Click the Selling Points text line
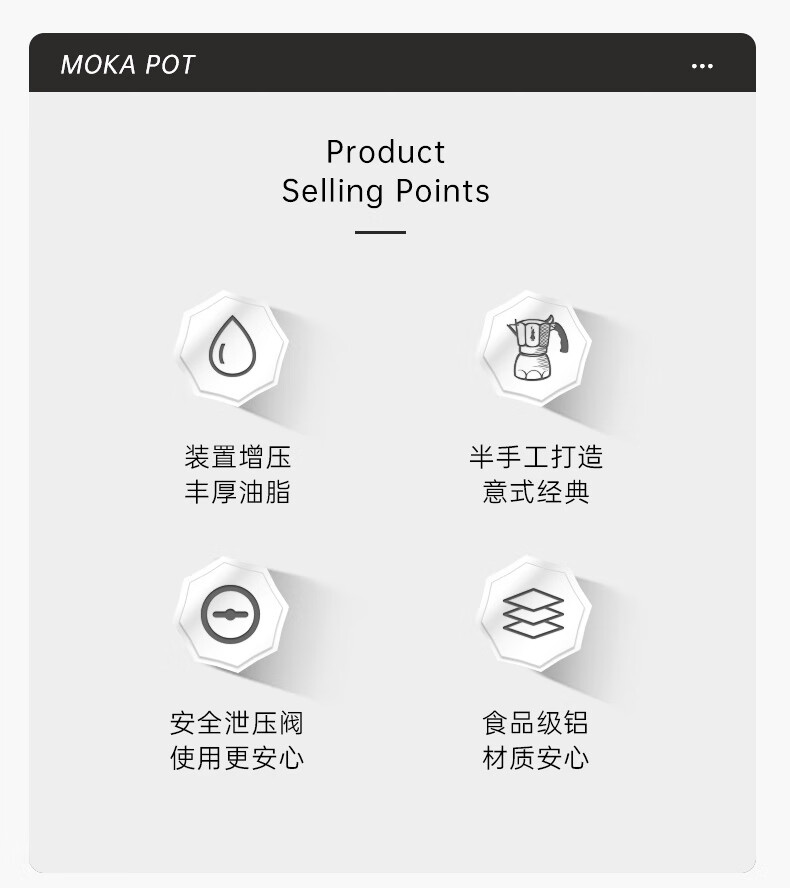This screenshot has height=888, width=790. click(386, 191)
